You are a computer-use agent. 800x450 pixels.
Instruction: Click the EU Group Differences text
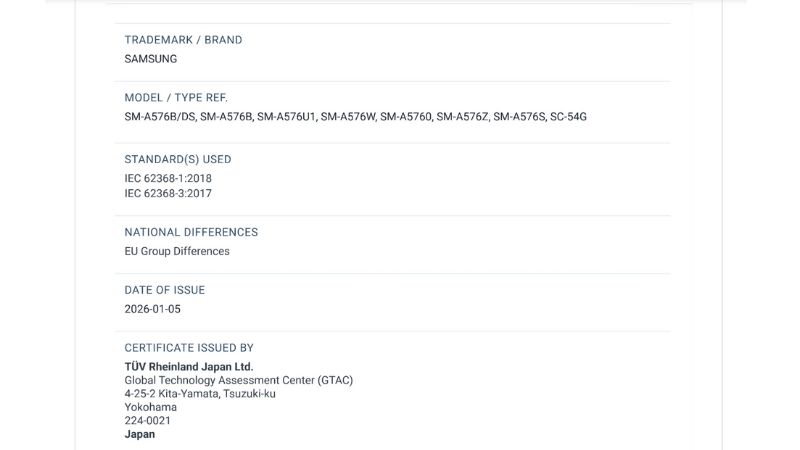point(177,251)
